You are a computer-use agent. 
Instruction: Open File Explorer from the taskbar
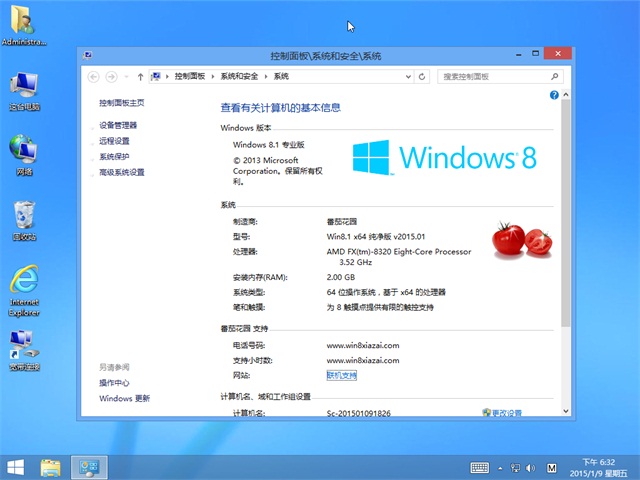(x=50, y=466)
